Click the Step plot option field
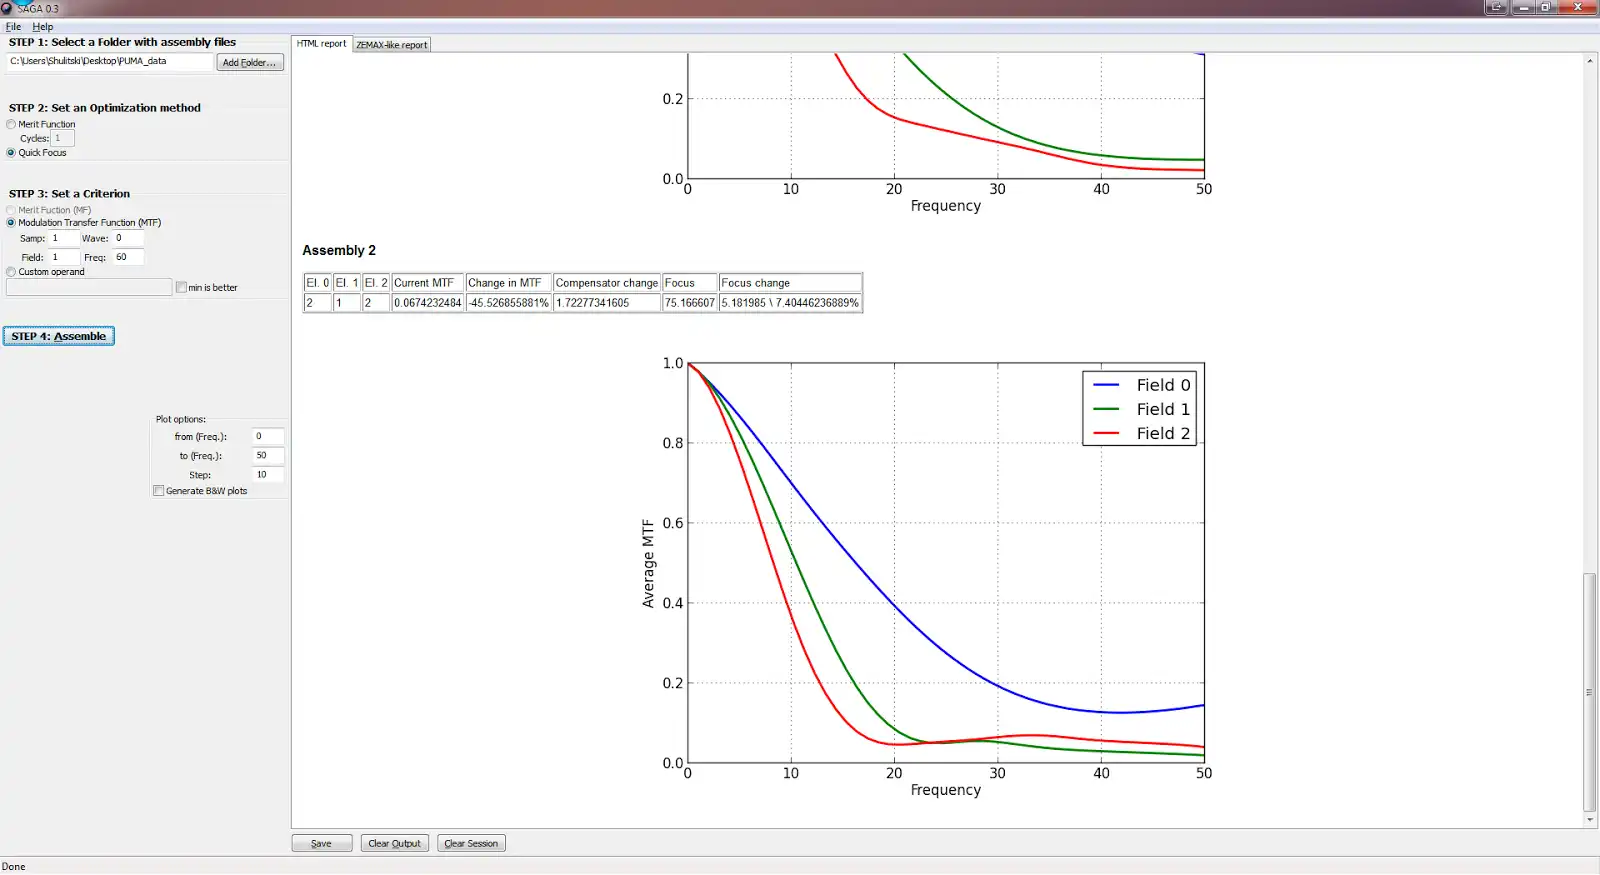Image resolution: width=1600 pixels, height=875 pixels. 268,474
